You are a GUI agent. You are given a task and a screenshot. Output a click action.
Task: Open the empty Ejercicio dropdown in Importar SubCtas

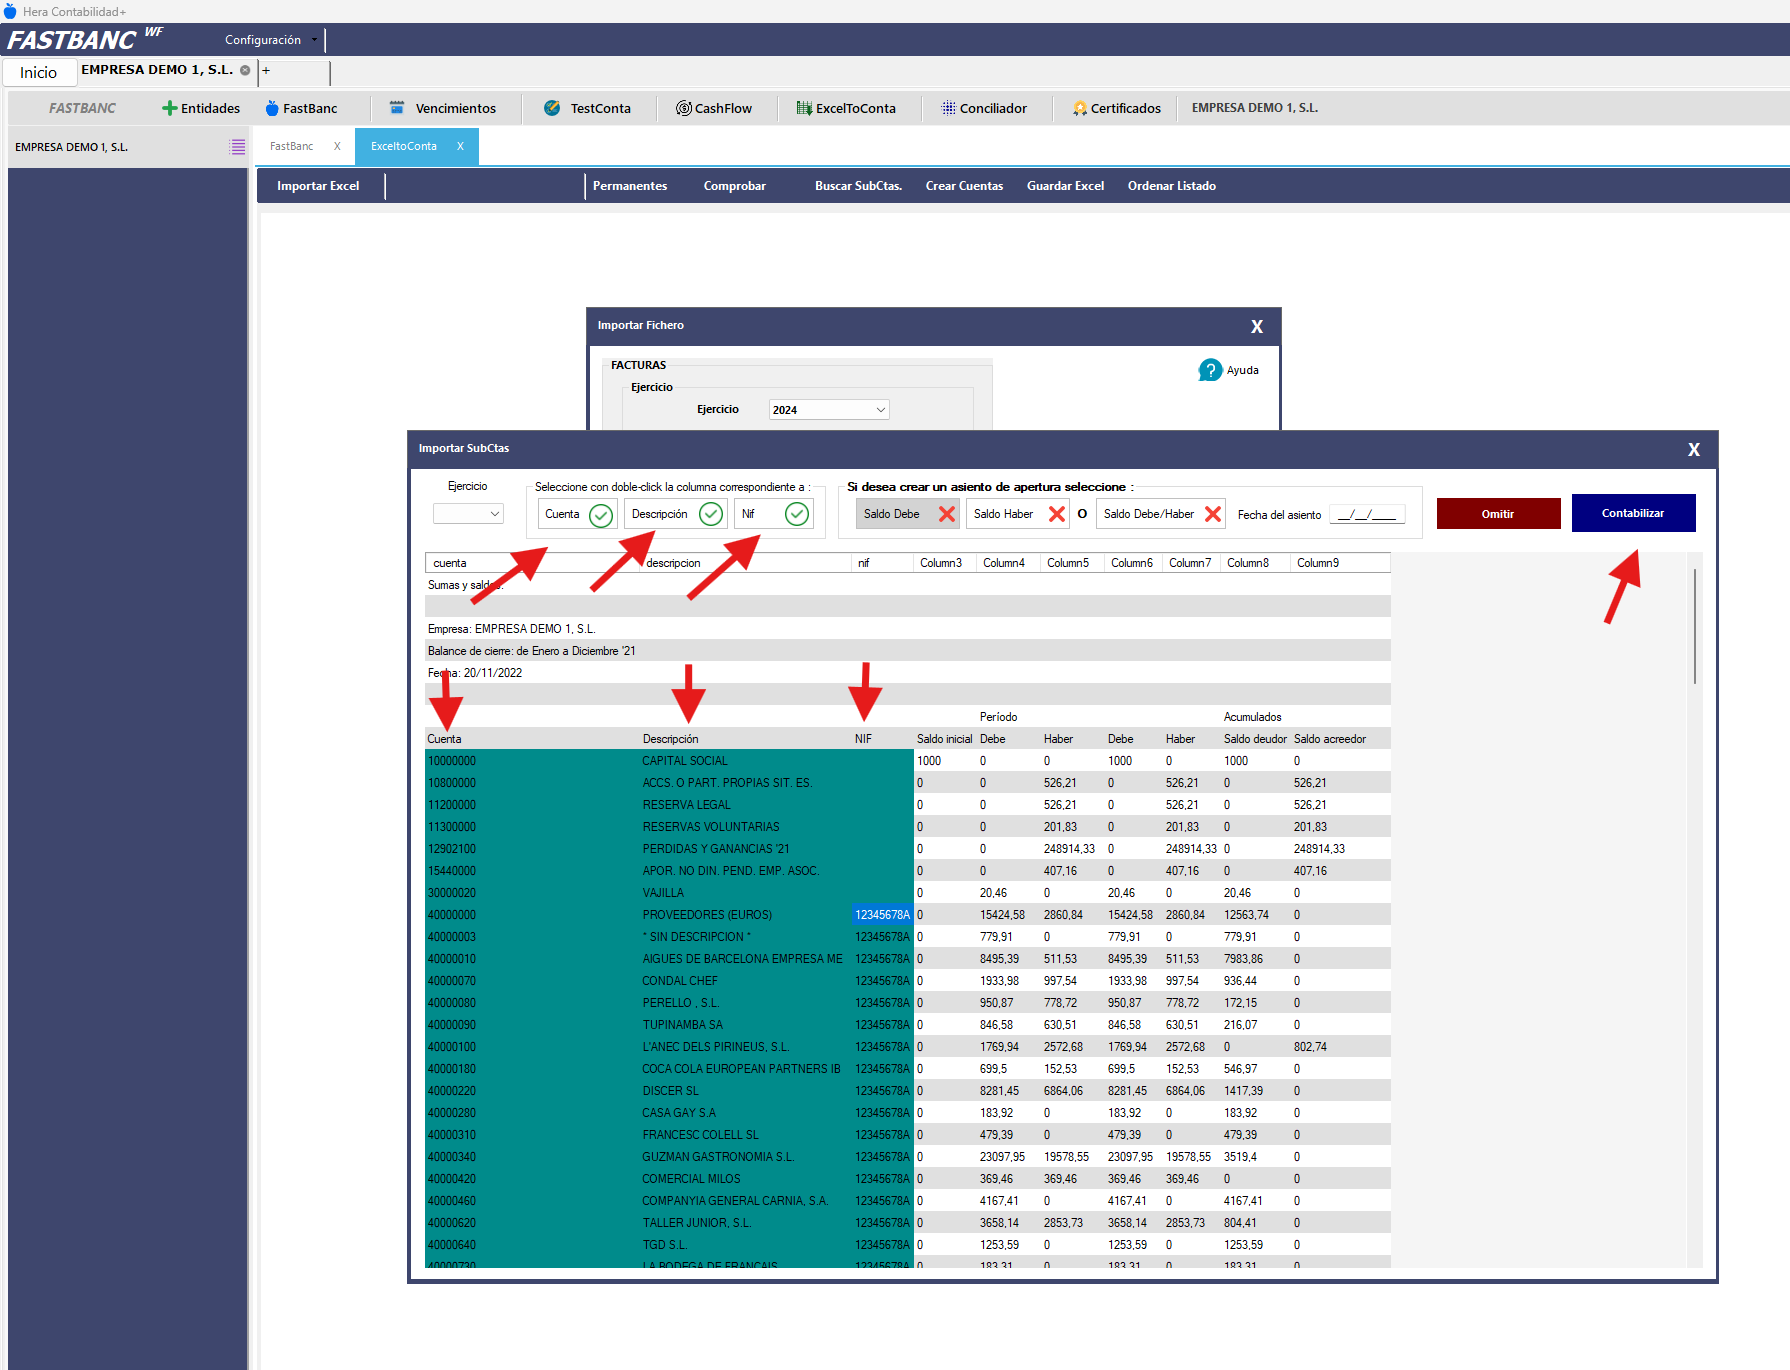click(x=468, y=514)
